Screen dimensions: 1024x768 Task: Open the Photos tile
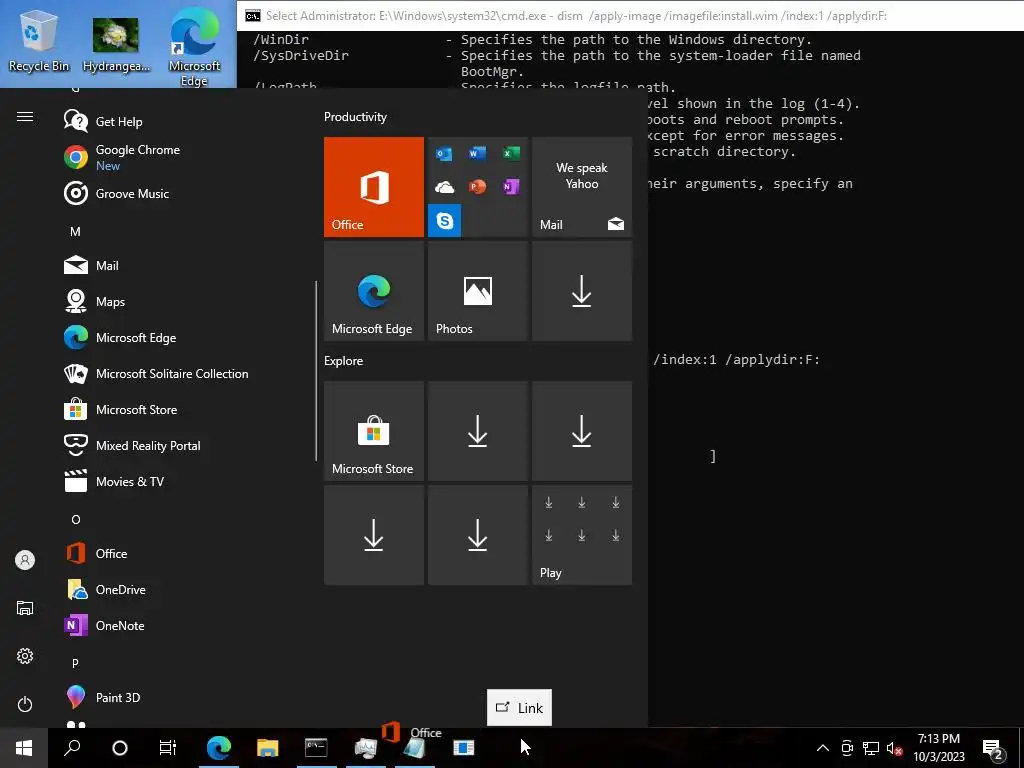point(477,291)
